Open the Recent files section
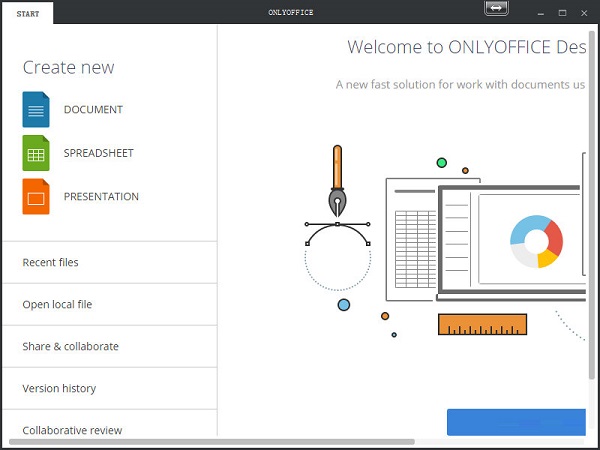The image size is (600, 450). (x=50, y=262)
